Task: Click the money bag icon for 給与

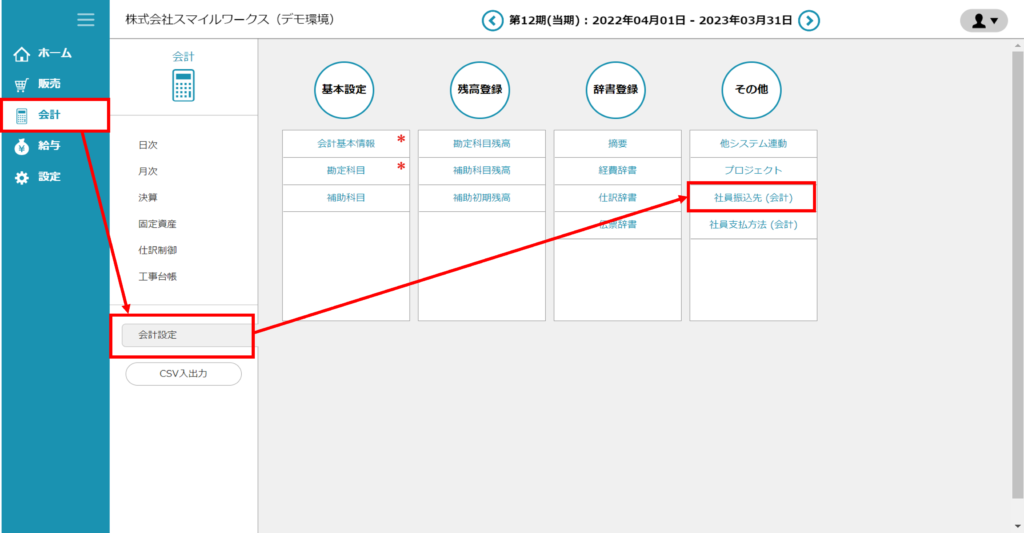Action: coord(22,146)
